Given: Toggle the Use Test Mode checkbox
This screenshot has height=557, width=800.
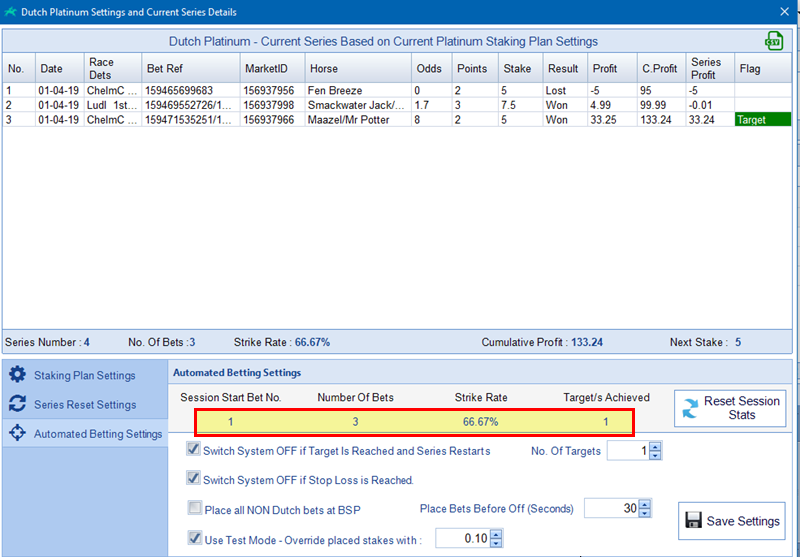Looking at the screenshot, I should (x=194, y=537).
